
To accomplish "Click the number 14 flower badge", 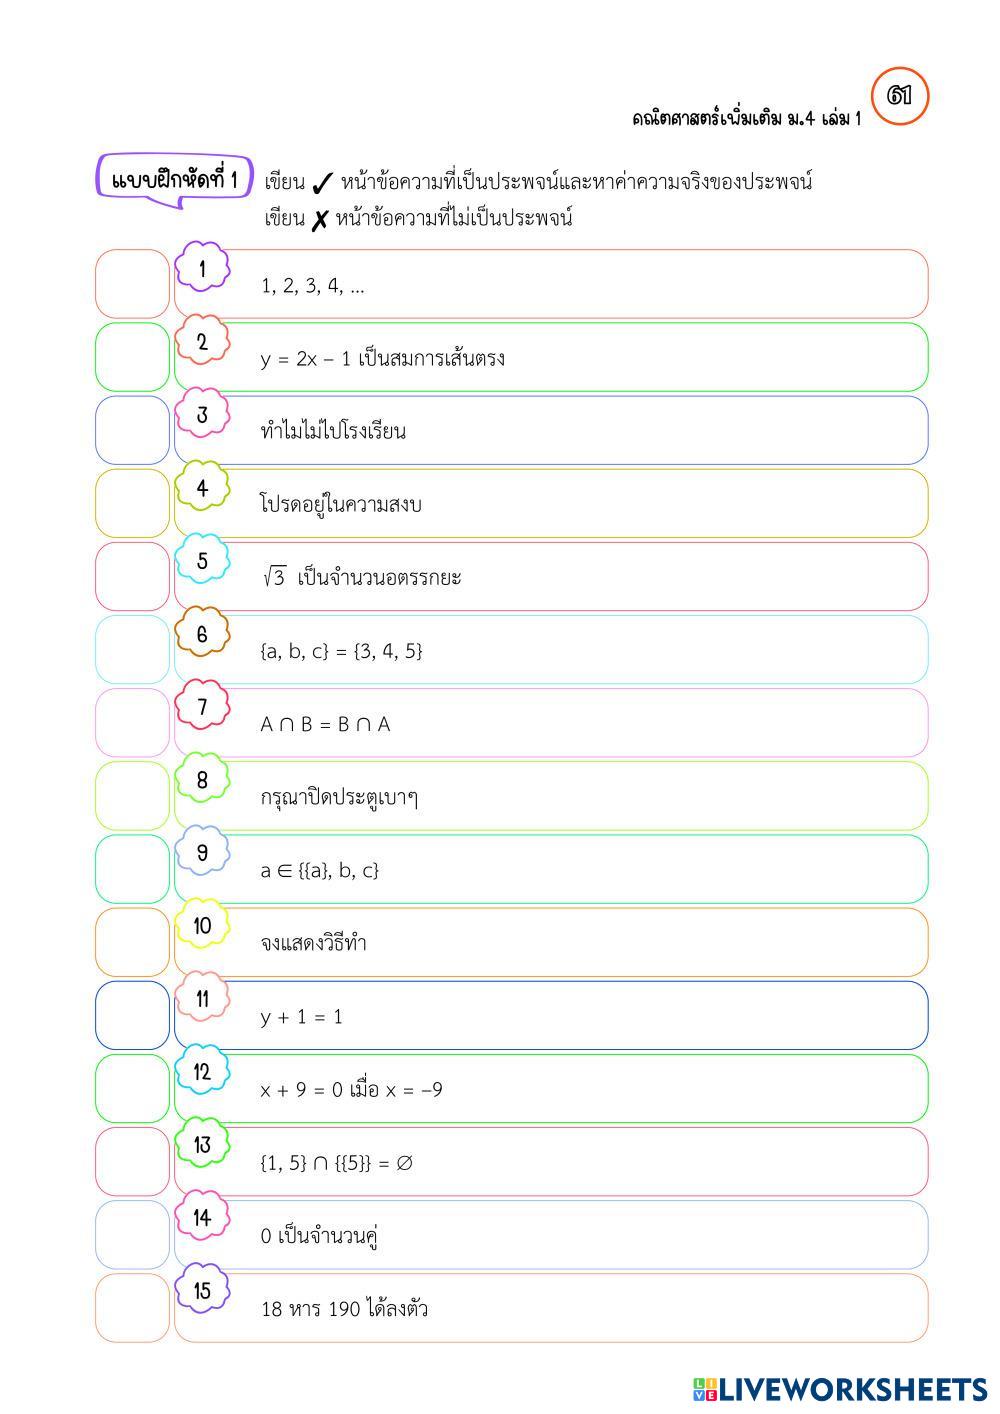I will (x=202, y=1219).
